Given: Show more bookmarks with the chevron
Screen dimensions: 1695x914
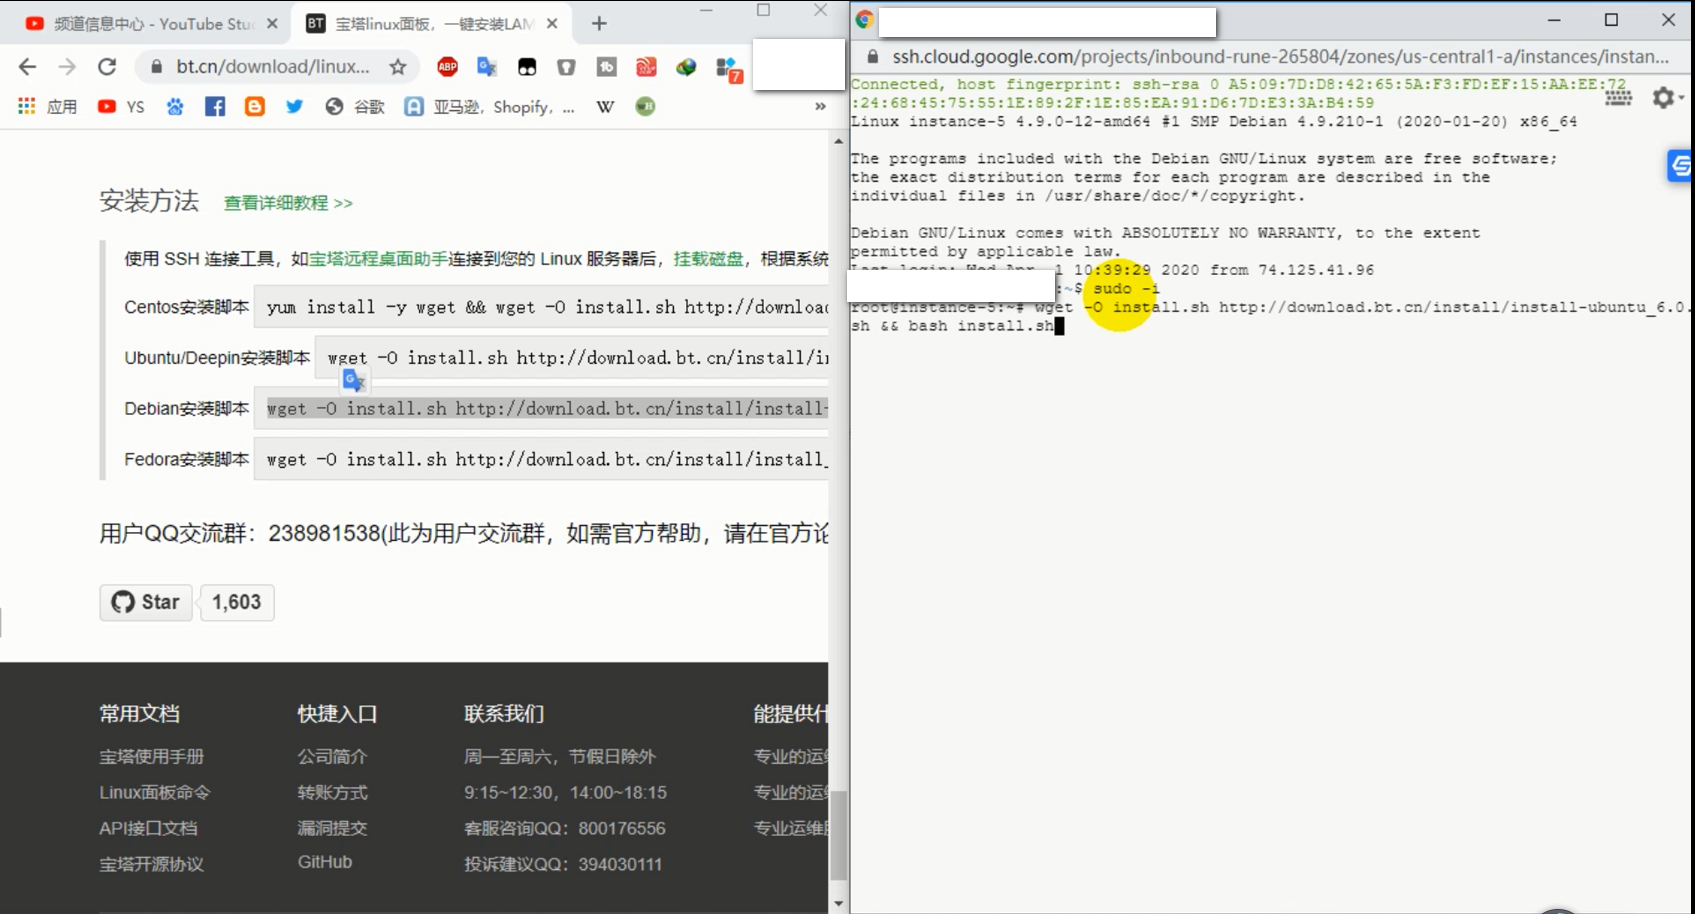Looking at the screenshot, I should [820, 106].
